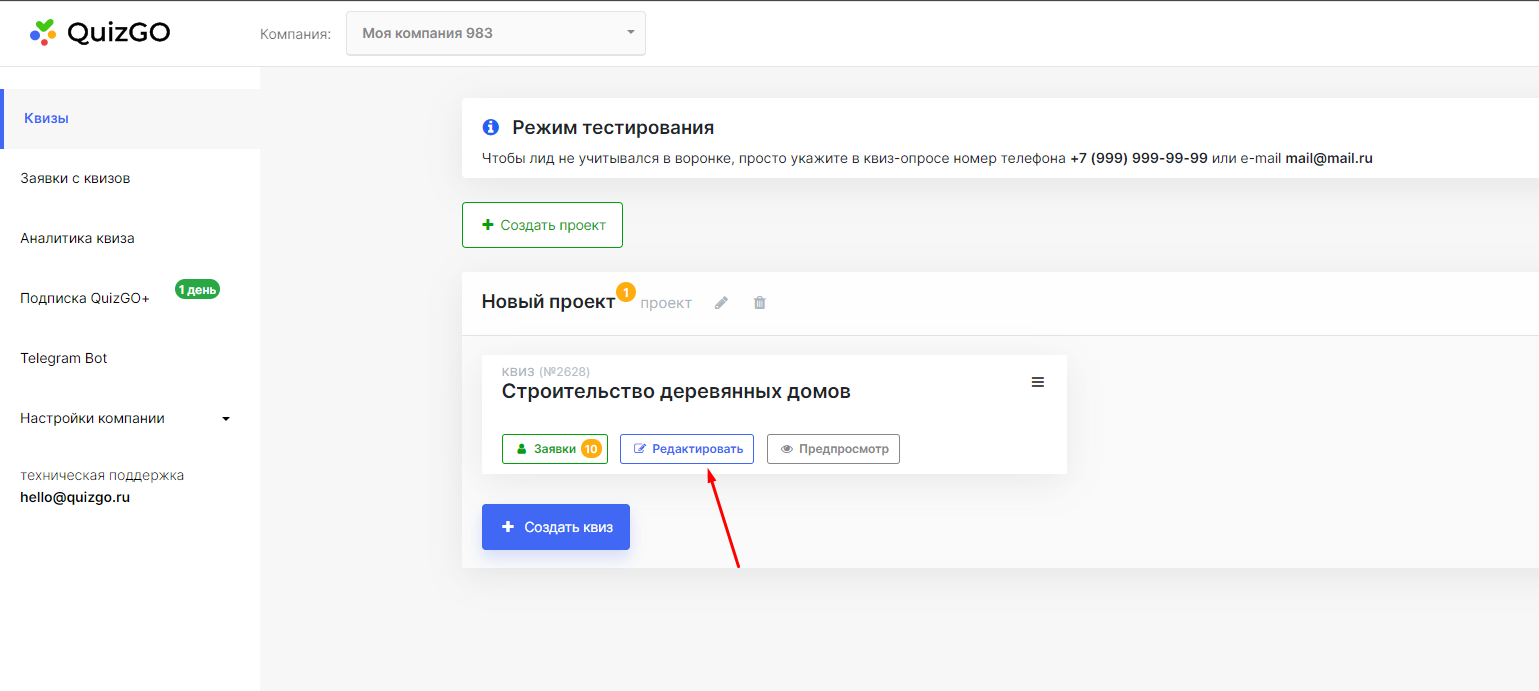Click the QuizGO logo icon
The height and width of the screenshot is (691, 1539).
(42, 33)
